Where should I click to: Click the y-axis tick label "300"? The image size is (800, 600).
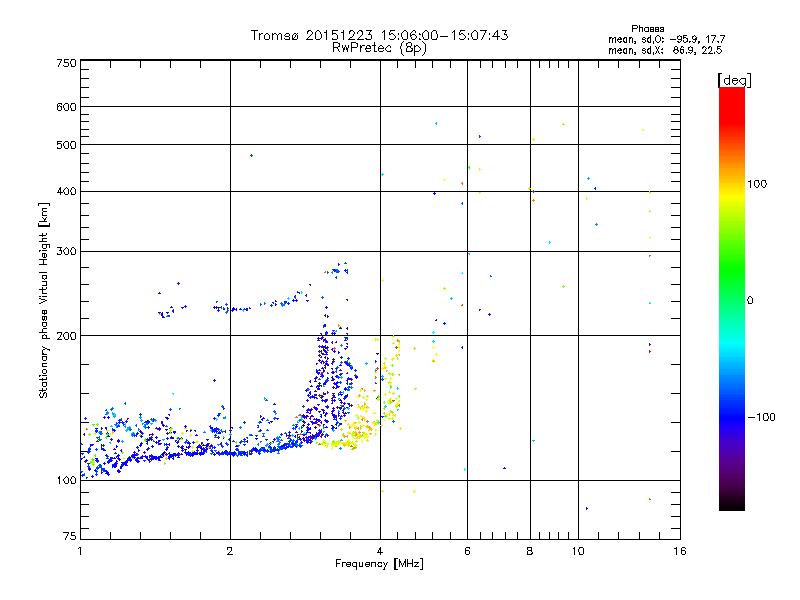[x=66, y=251]
